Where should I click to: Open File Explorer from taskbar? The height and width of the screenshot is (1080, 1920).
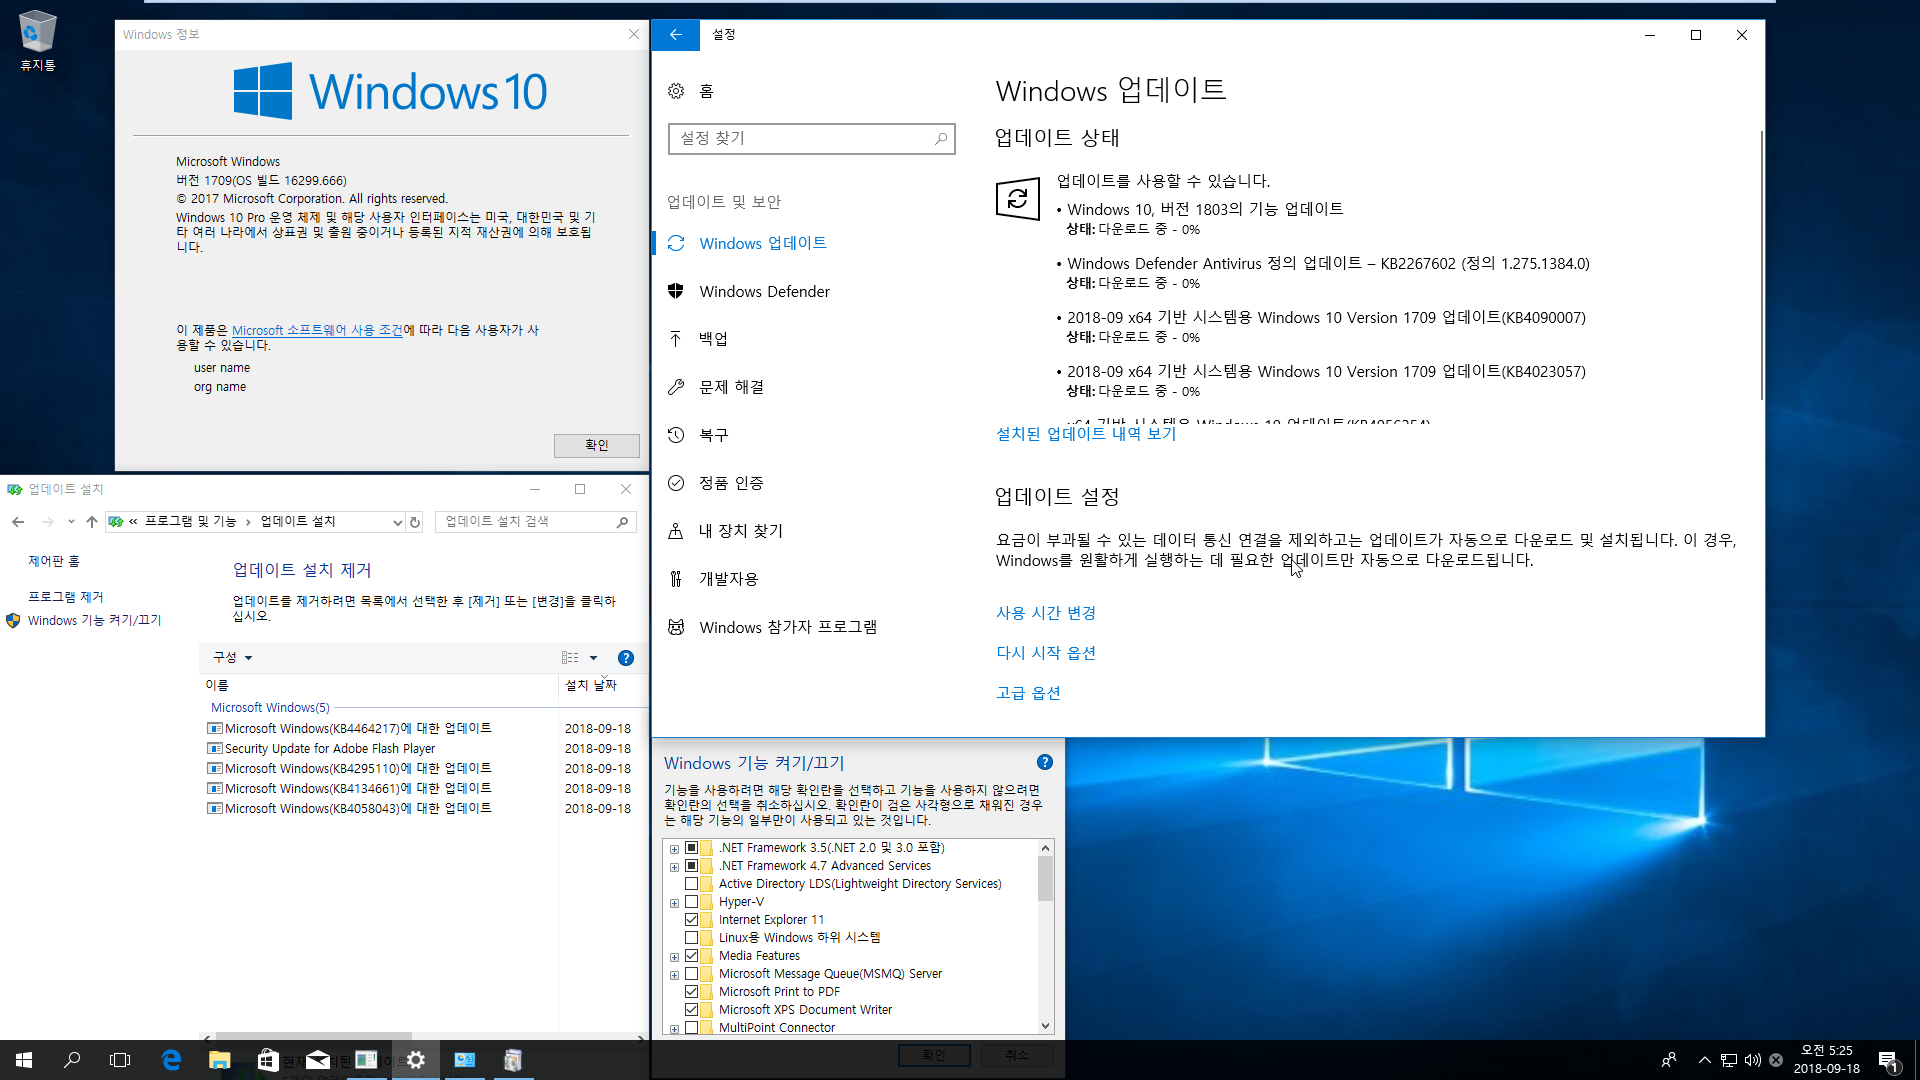coord(219,1060)
